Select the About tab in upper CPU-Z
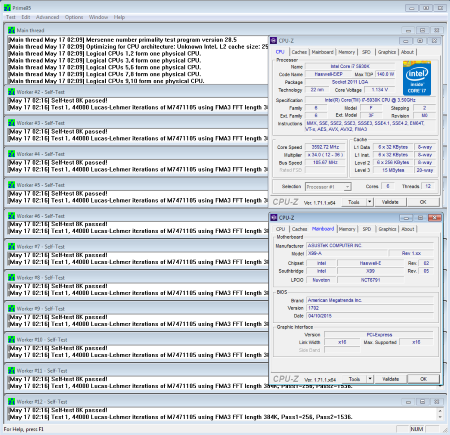 [x=407, y=52]
